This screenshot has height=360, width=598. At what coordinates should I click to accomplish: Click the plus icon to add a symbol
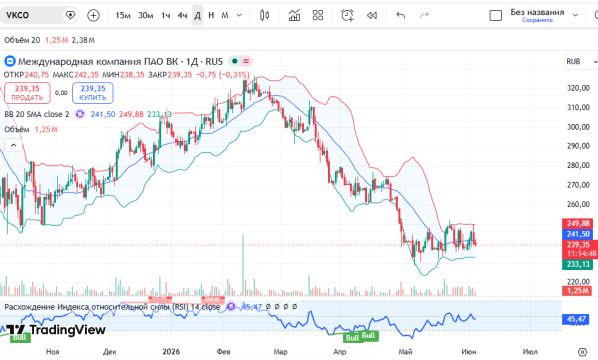click(x=93, y=15)
